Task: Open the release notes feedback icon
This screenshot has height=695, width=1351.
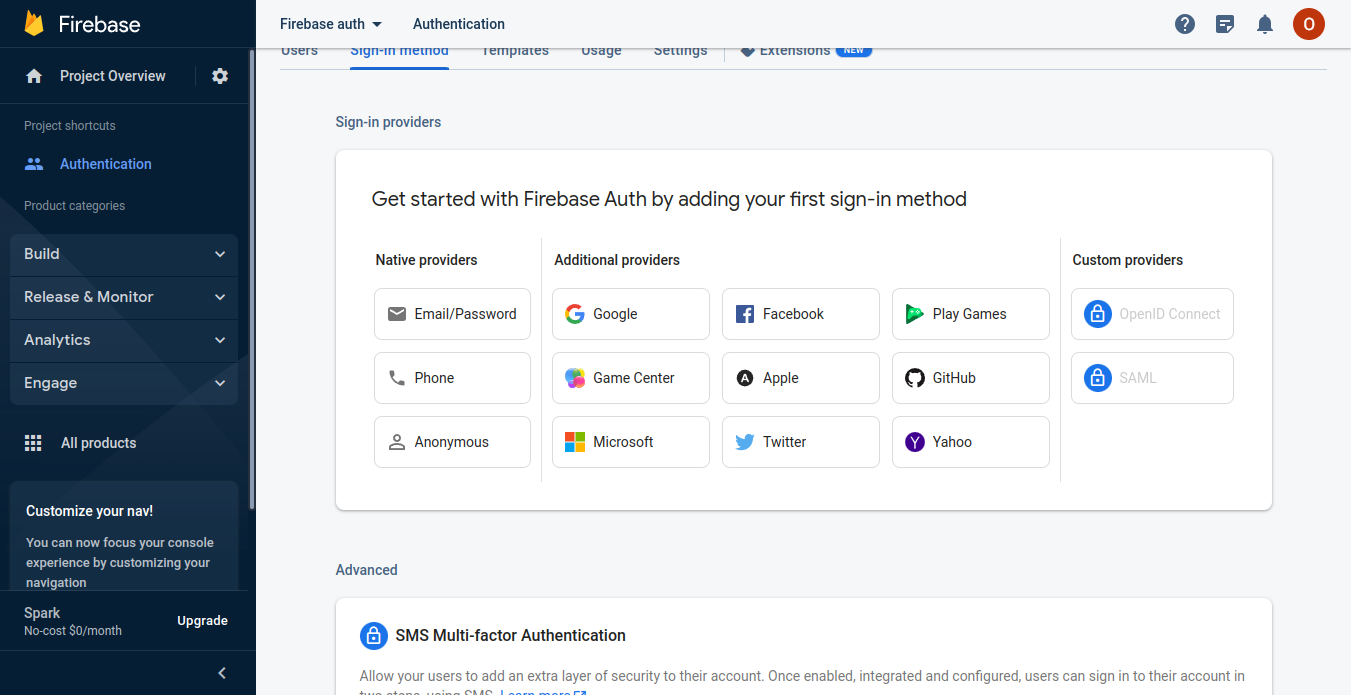Action: click(x=1225, y=24)
